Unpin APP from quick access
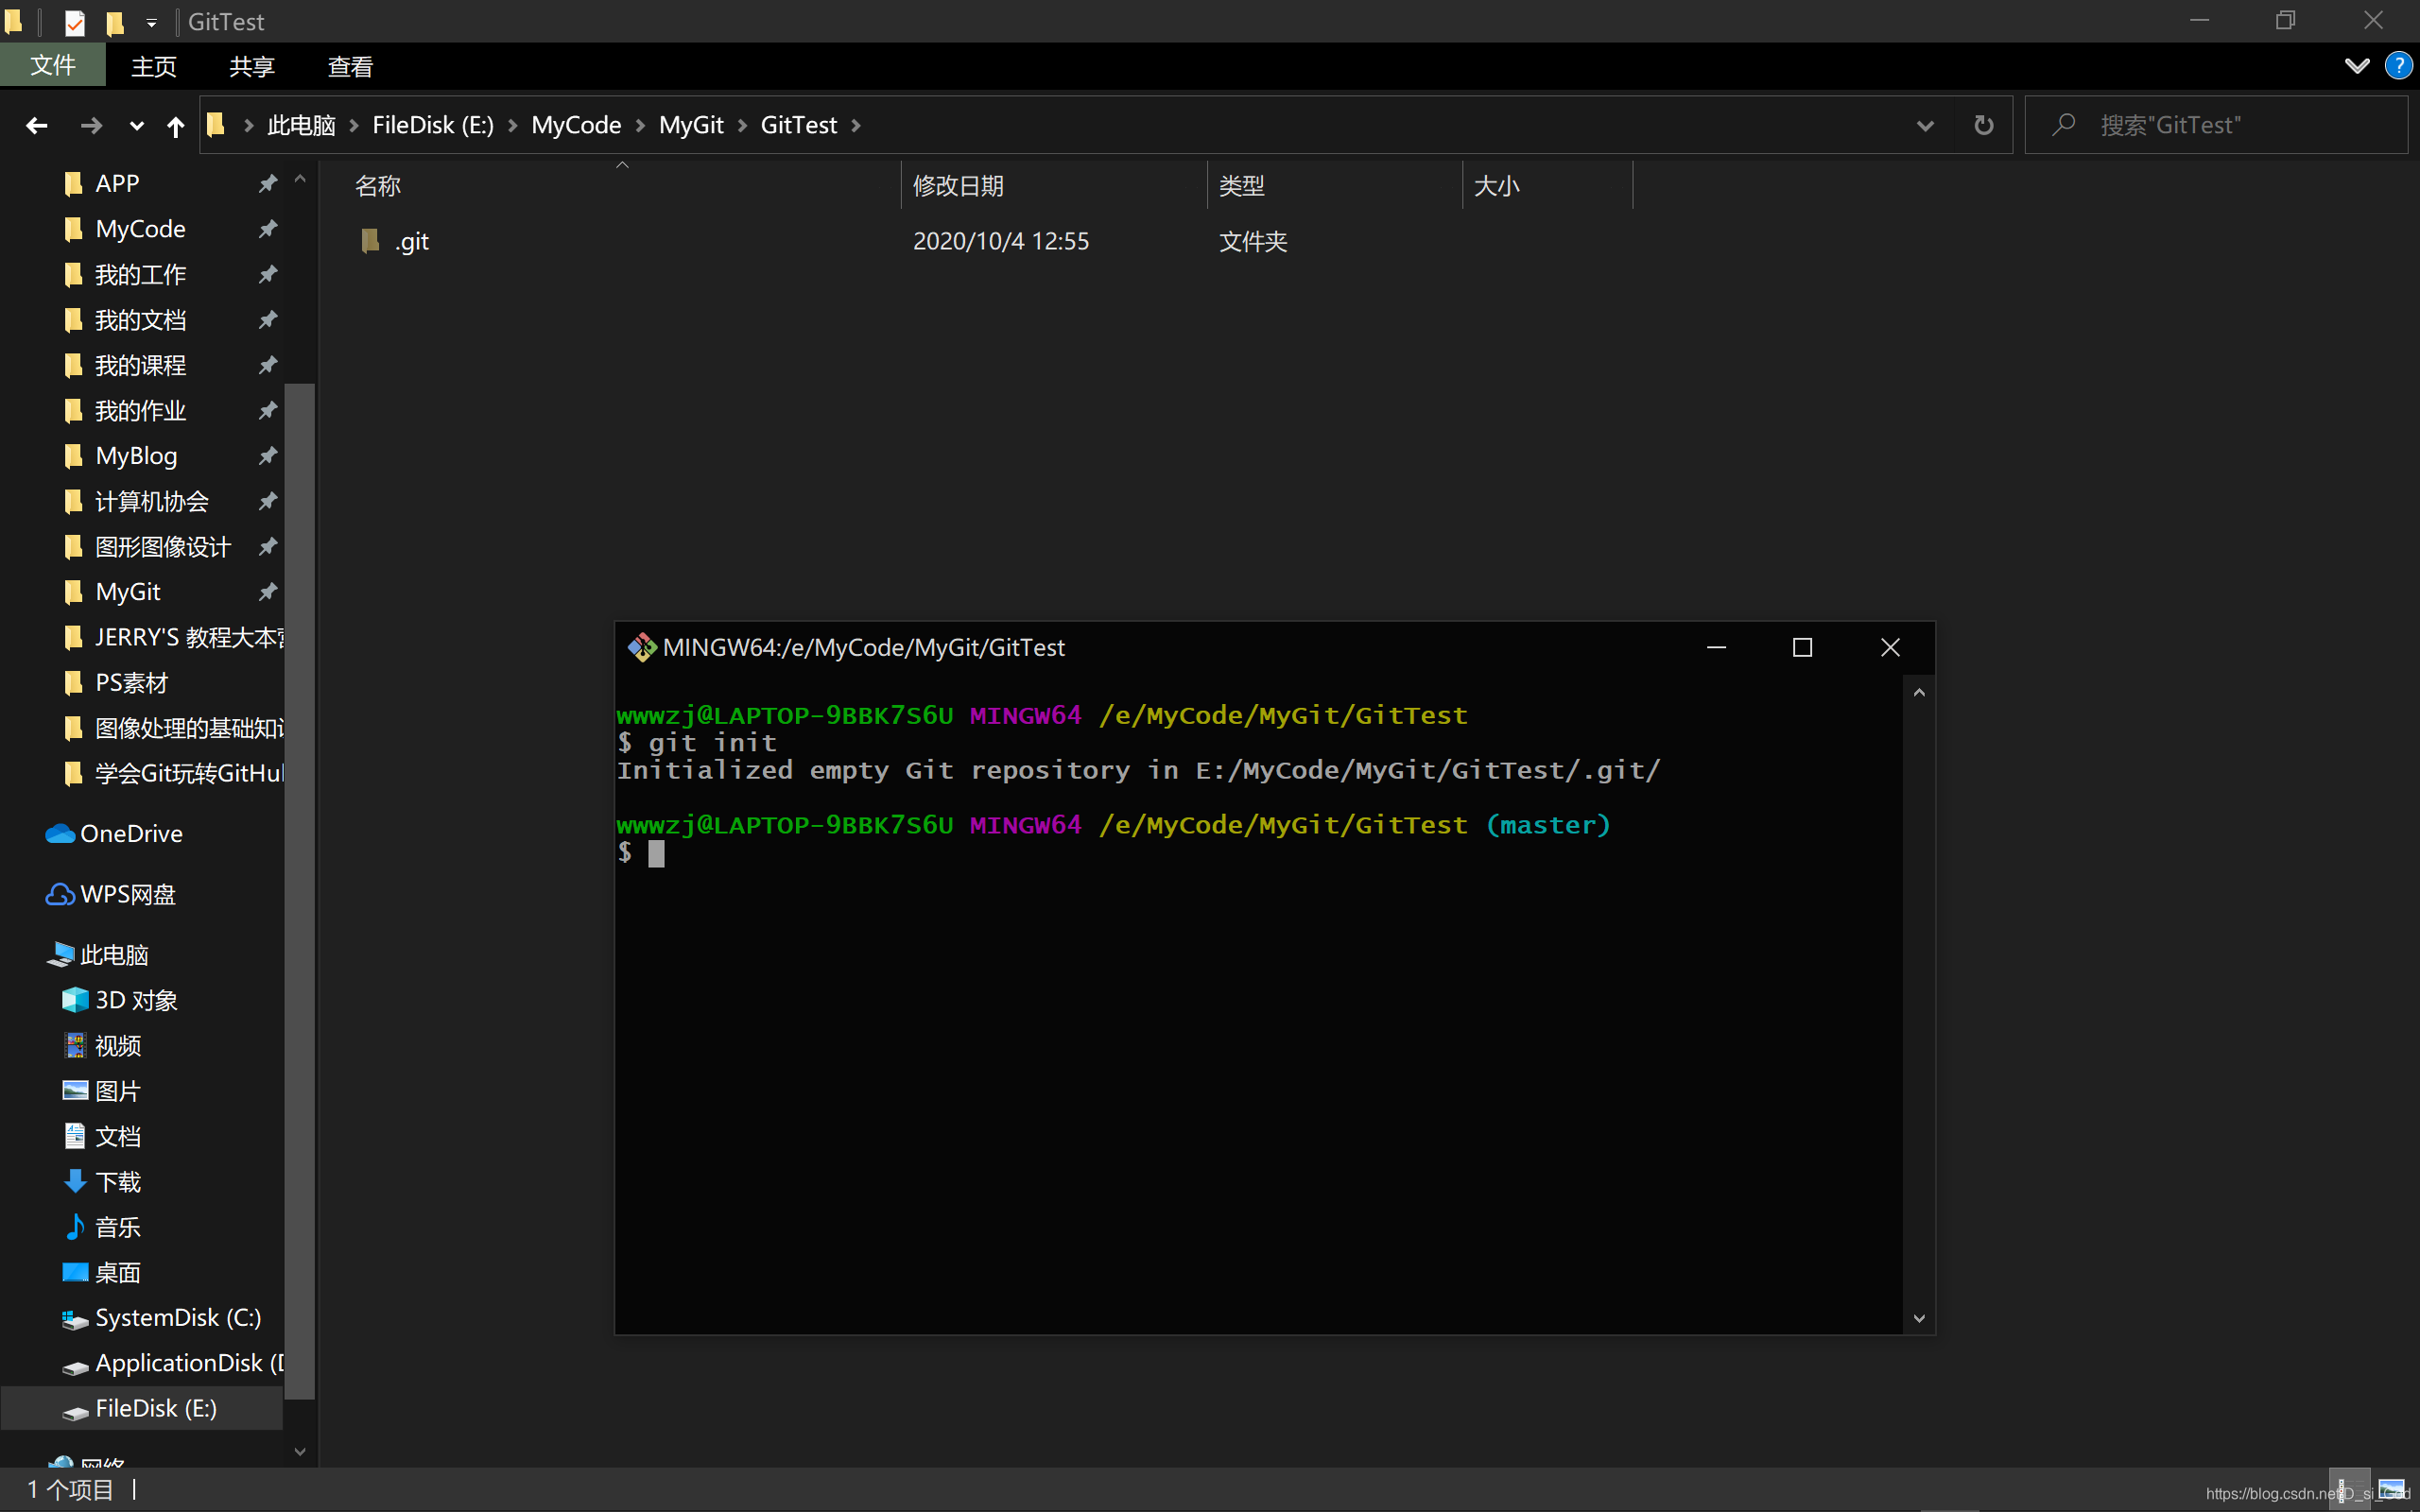 [267, 183]
